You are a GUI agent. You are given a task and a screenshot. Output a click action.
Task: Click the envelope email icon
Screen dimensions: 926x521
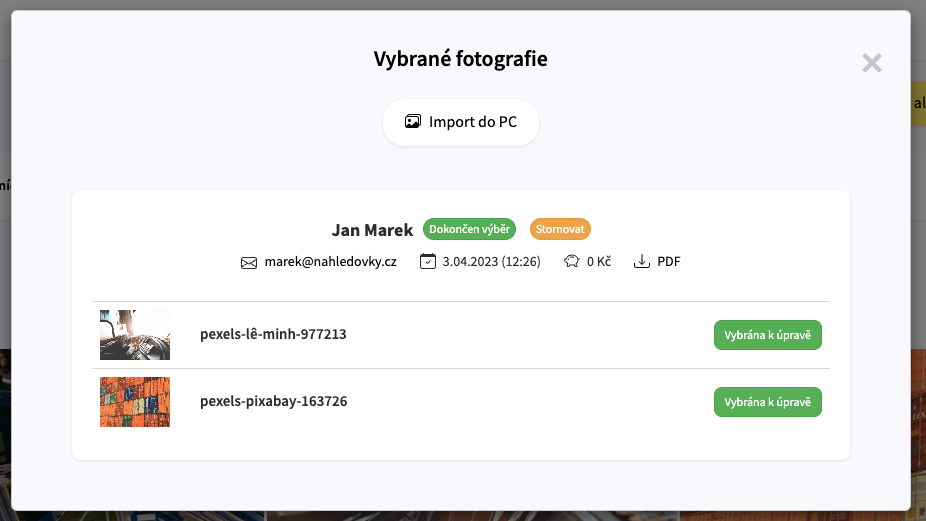click(249, 263)
